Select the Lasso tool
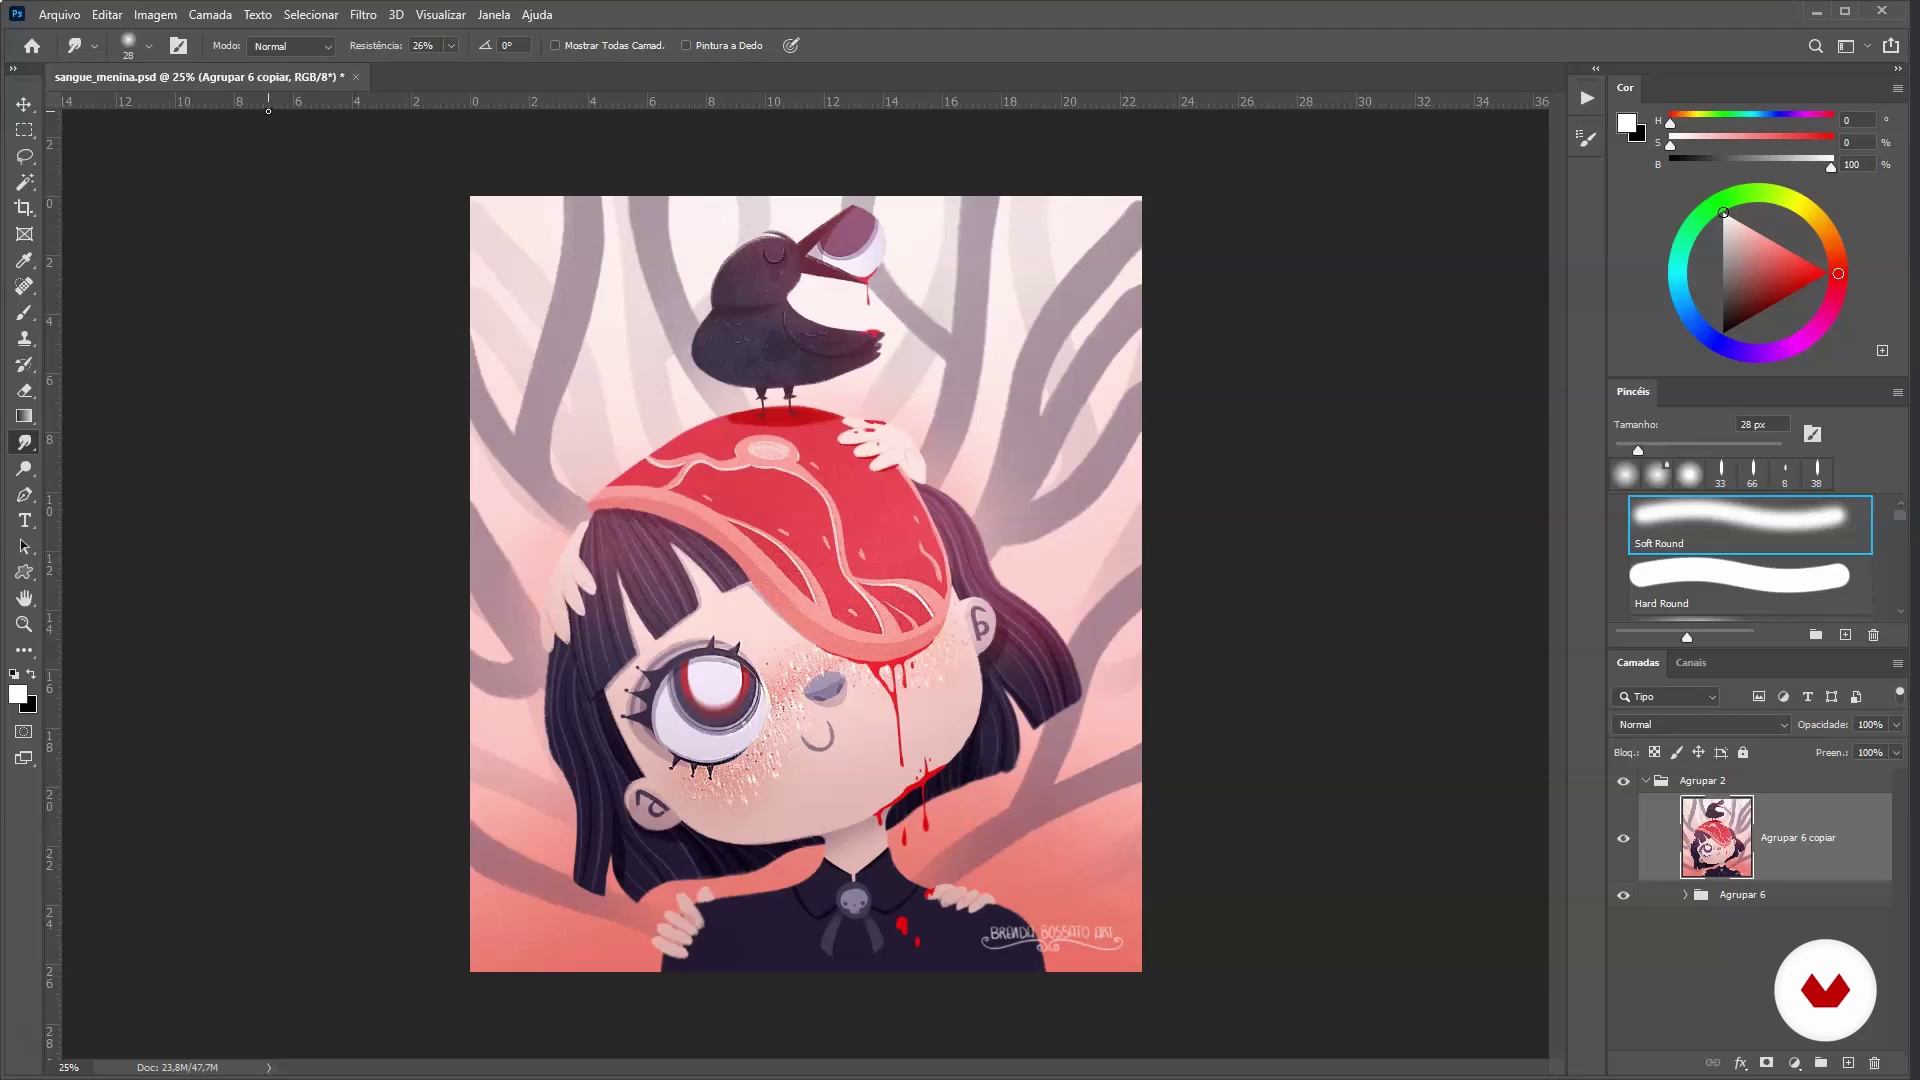 point(24,156)
